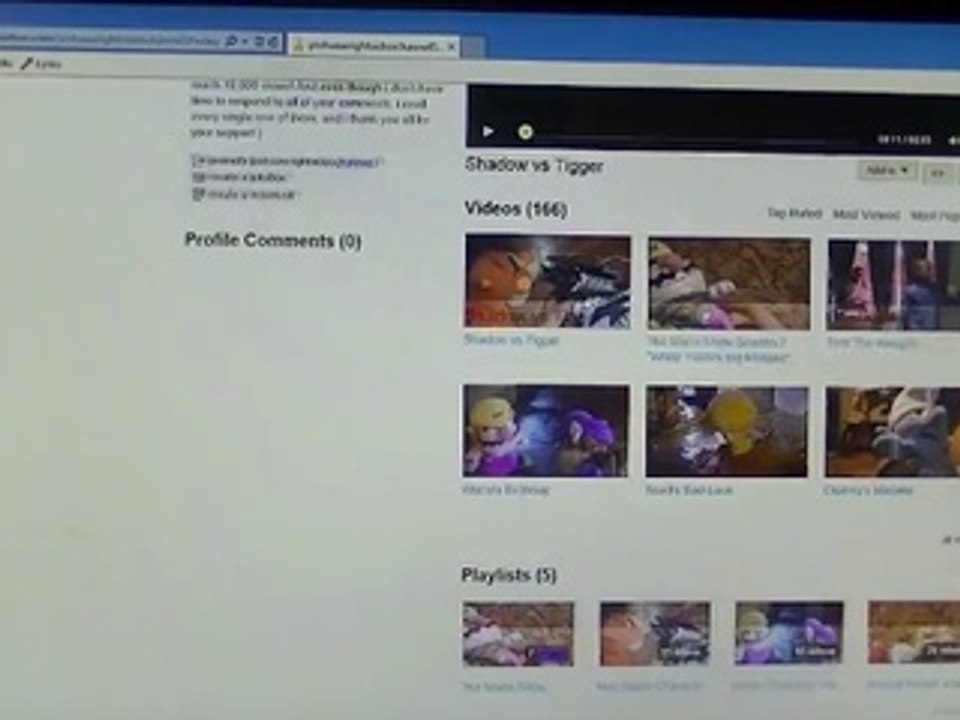Open the Formspring link in the profile description
This screenshot has height=720, width=960.
(288, 162)
